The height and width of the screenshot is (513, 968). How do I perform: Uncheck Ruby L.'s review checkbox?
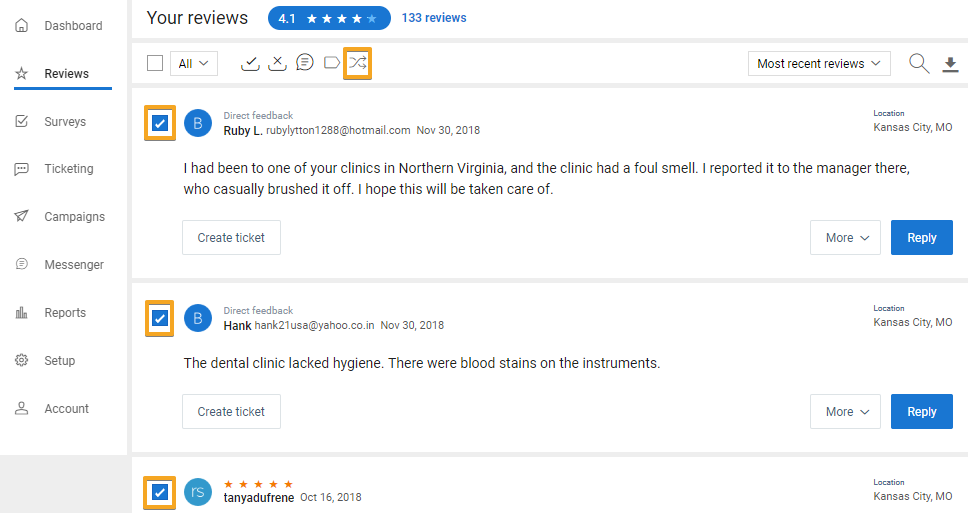click(160, 124)
